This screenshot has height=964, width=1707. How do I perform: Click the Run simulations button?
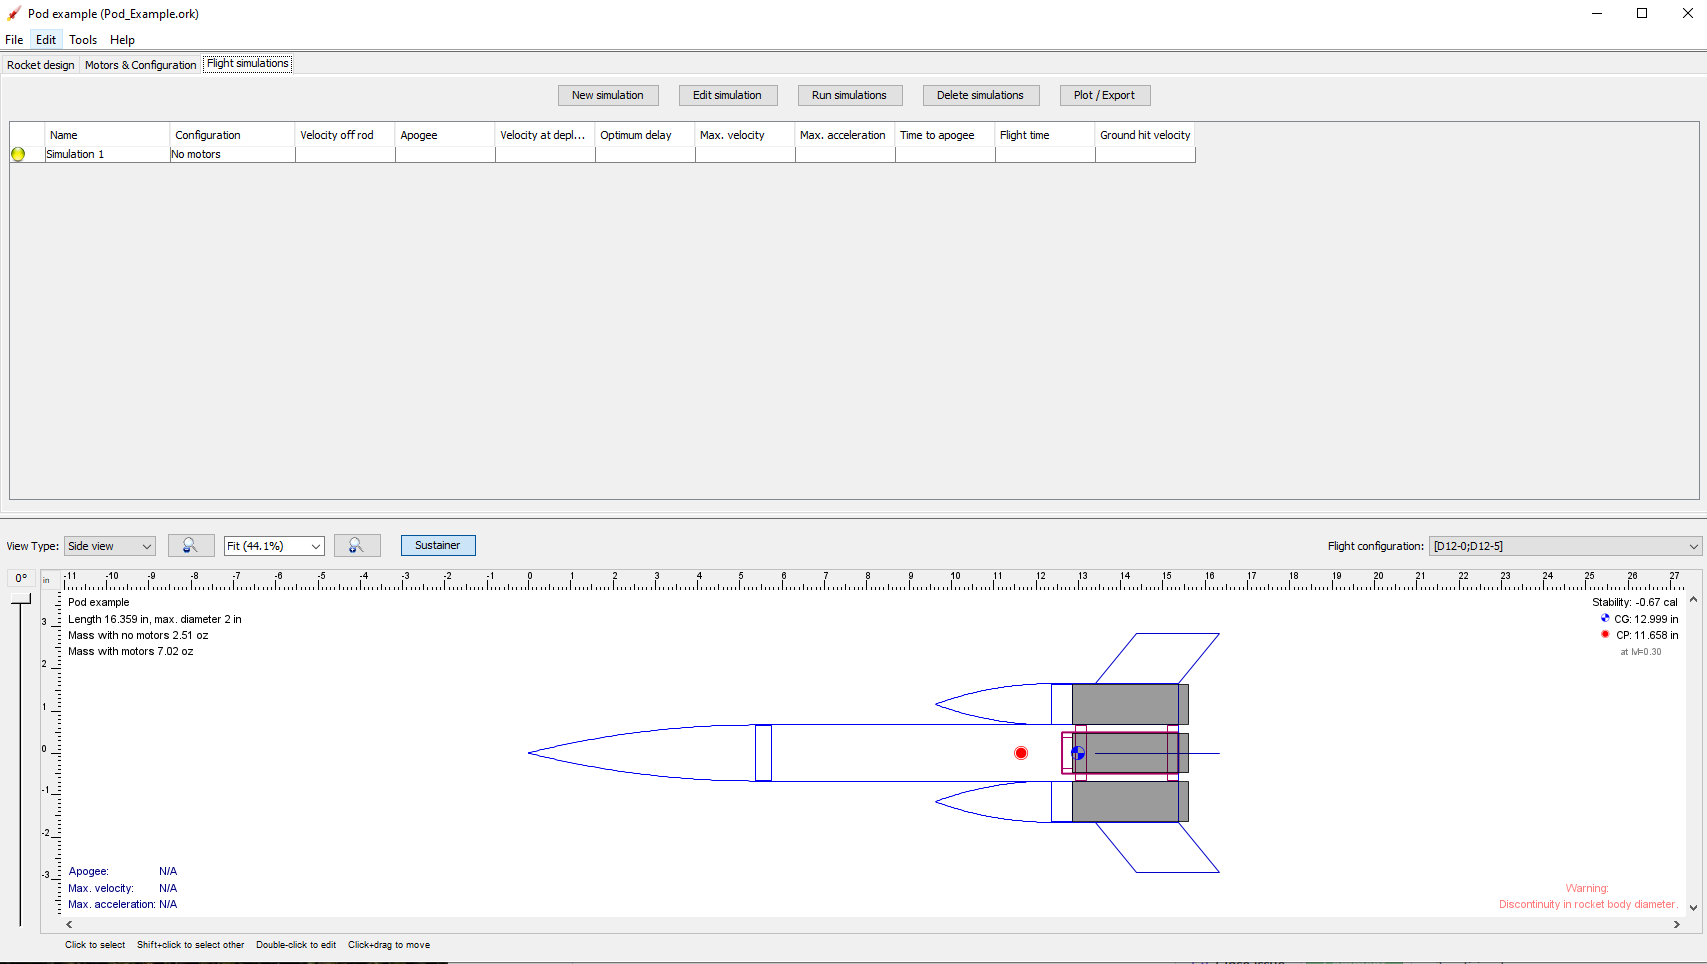coord(849,95)
